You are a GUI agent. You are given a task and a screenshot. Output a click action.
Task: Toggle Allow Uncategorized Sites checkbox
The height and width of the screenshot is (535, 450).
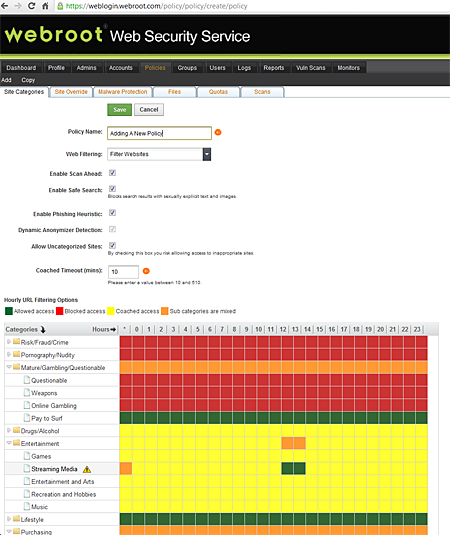point(112,245)
